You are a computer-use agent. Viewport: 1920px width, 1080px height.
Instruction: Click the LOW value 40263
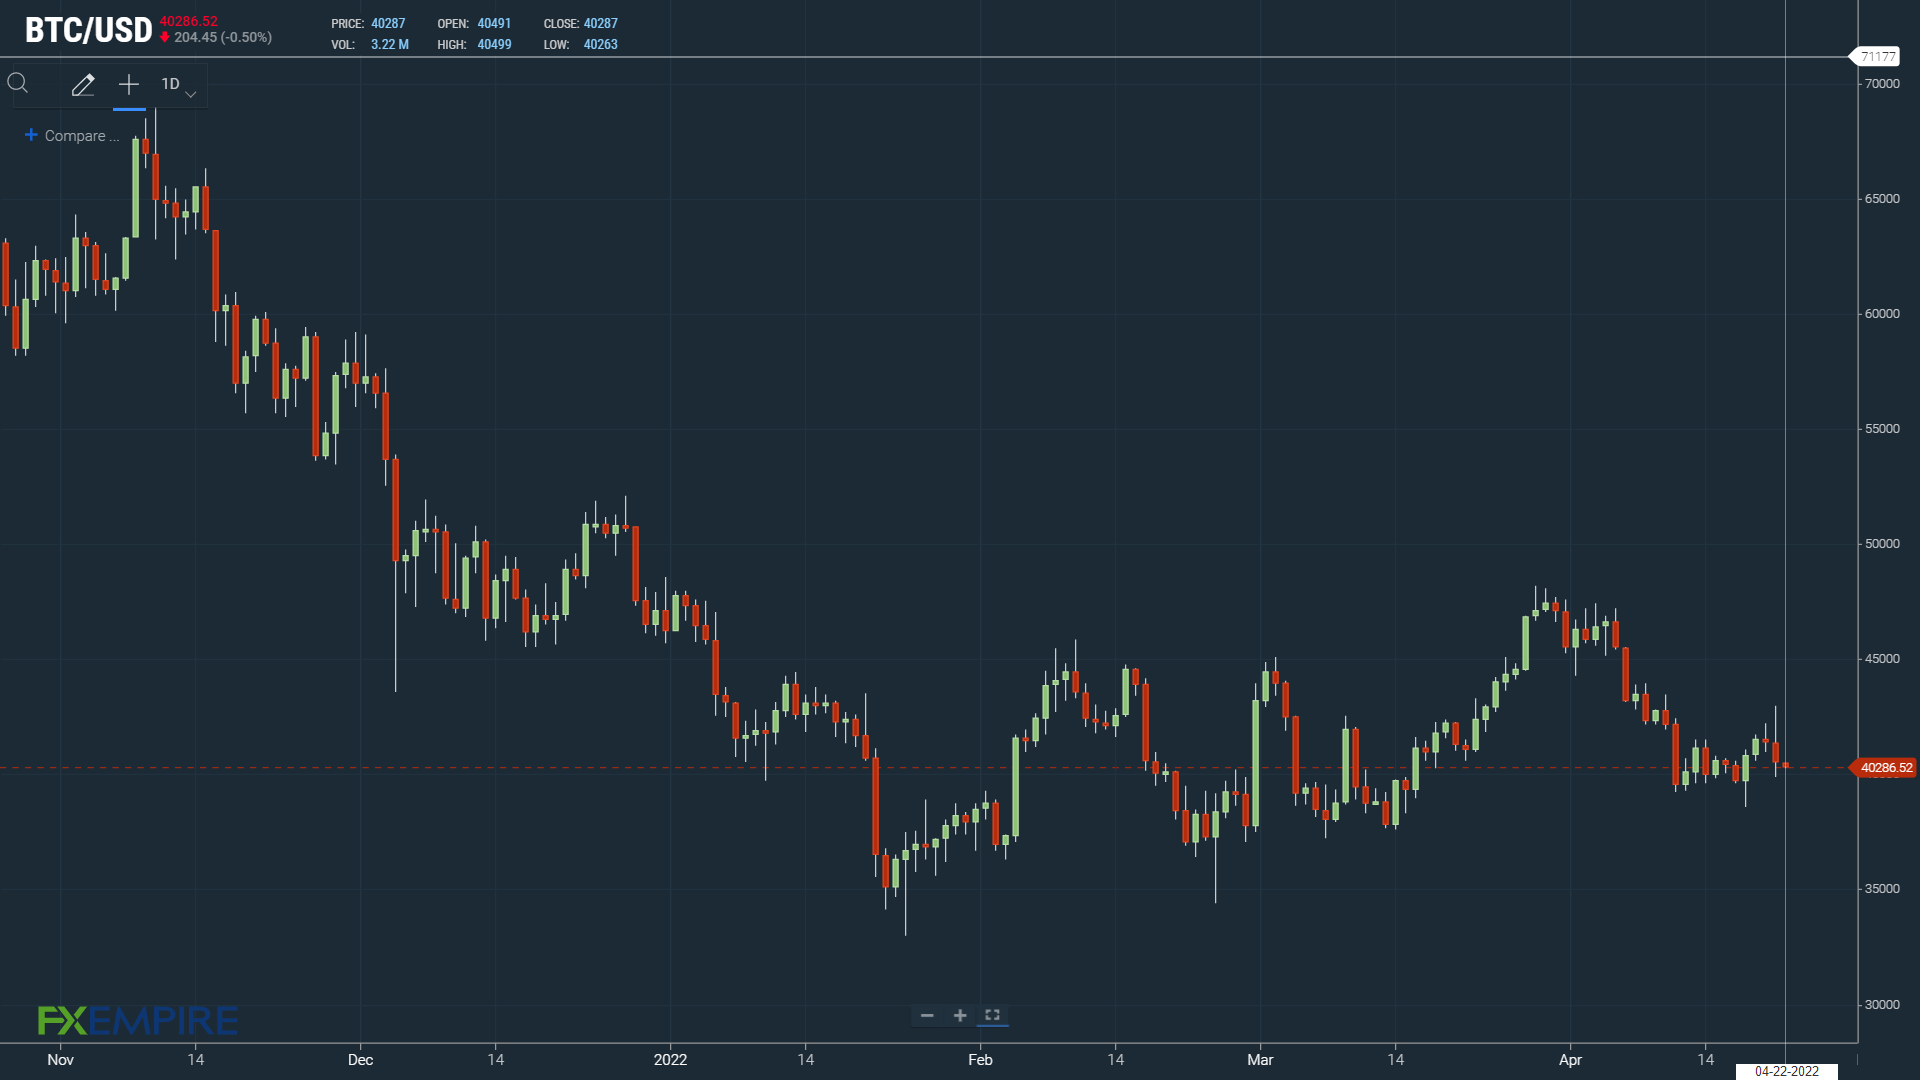[x=601, y=45]
